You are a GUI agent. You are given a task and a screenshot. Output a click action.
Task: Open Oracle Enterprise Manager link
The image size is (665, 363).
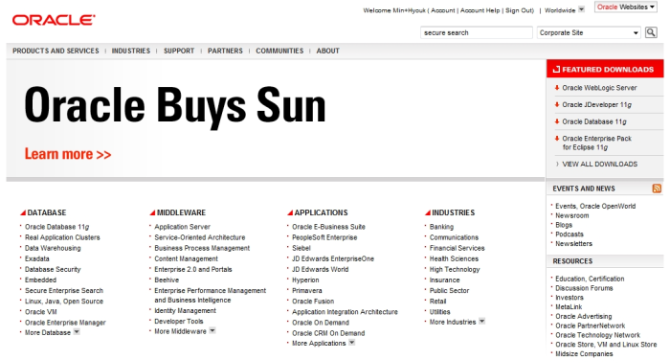coord(65,323)
